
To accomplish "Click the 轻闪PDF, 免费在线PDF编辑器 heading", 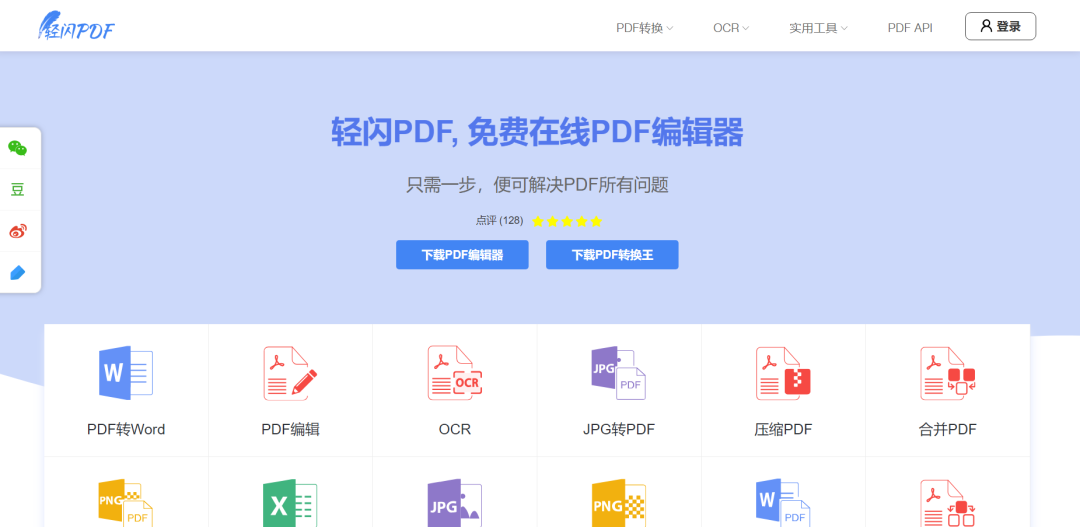I will coord(537,133).
